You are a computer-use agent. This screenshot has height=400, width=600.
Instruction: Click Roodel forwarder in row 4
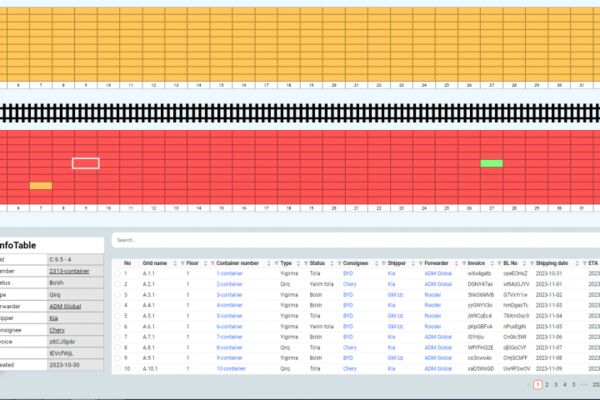tap(433, 305)
